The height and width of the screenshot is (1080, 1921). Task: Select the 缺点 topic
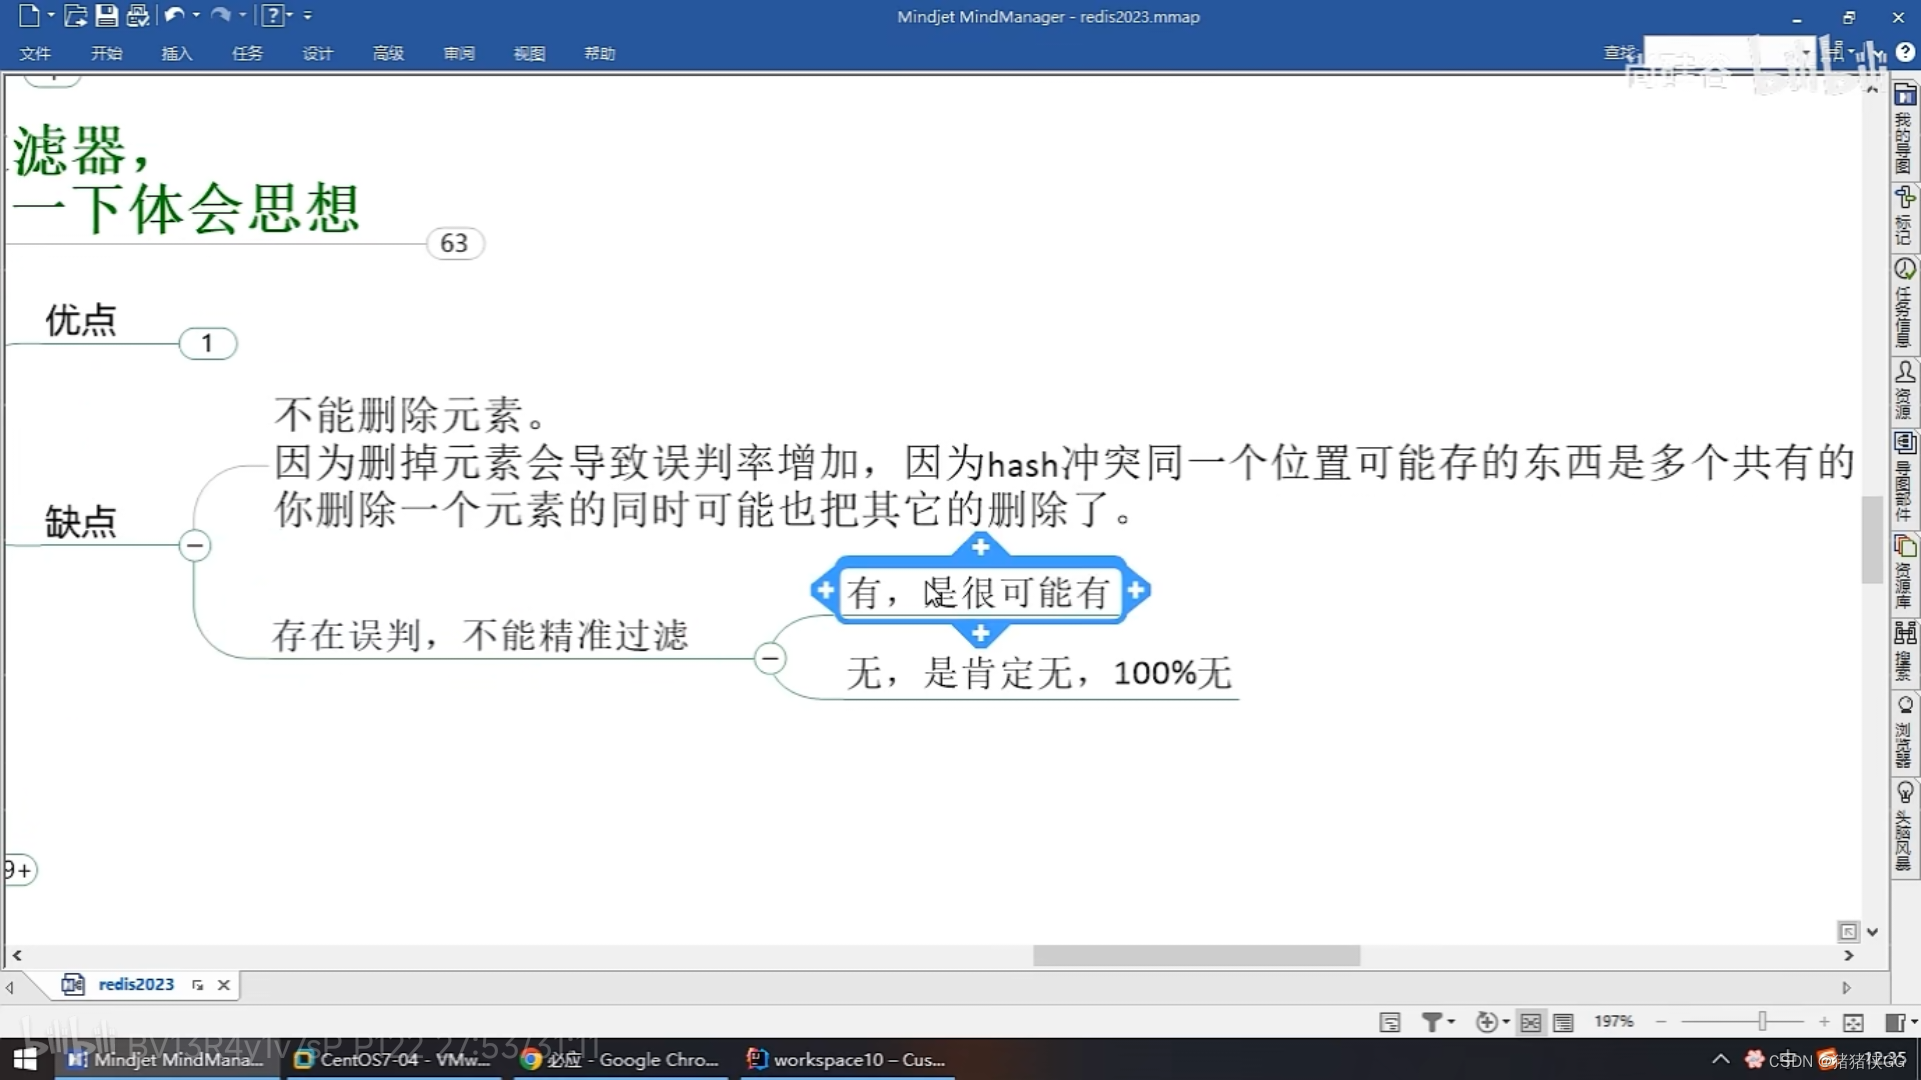[x=81, y=521]
